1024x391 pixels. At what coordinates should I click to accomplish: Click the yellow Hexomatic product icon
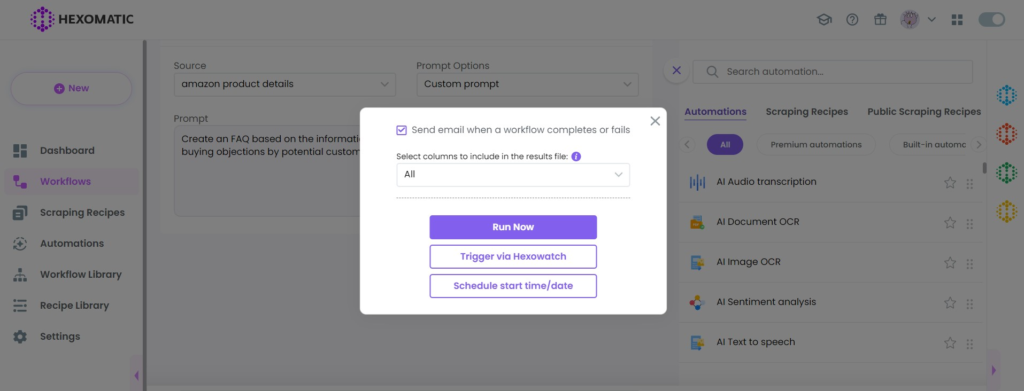pos(1006,211)
